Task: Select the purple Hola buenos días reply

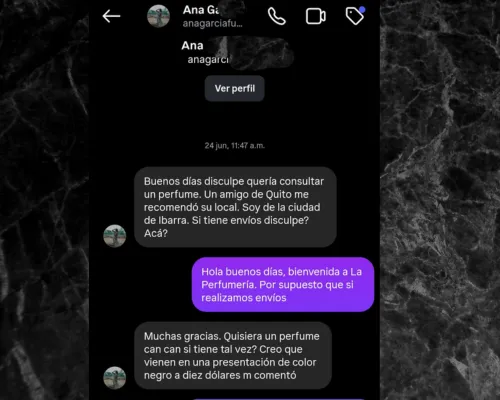Action: click(283, 284)
